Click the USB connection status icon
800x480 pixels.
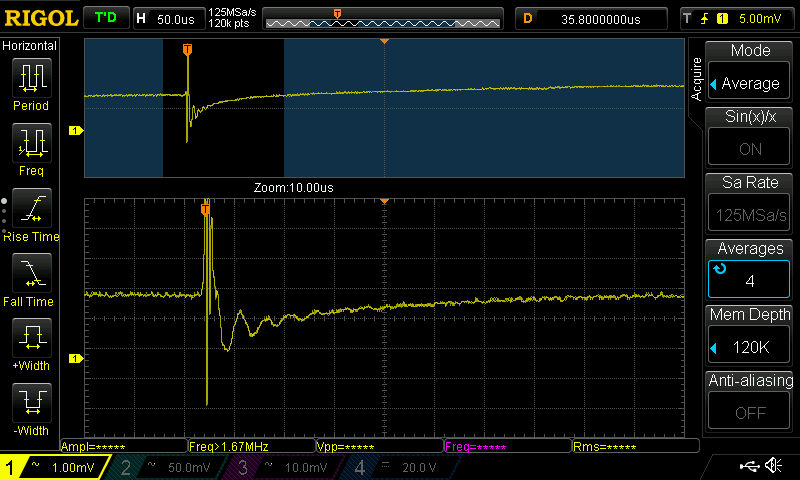pyautogui.click(x=749, y=466)
